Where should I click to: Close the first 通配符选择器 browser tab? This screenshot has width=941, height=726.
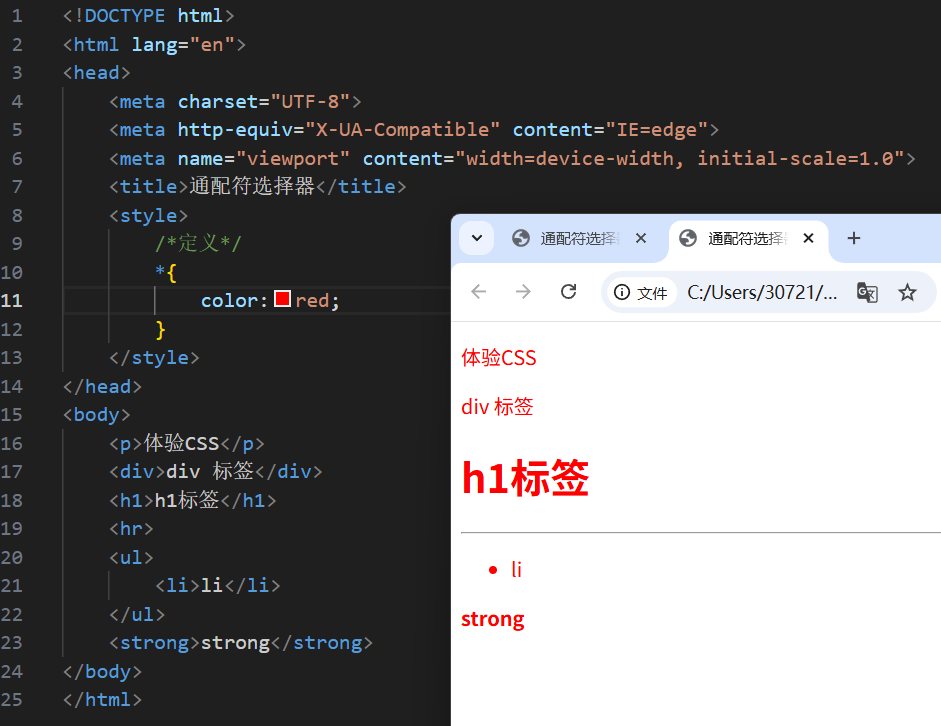pyautogui.click(x=641, y=238)
